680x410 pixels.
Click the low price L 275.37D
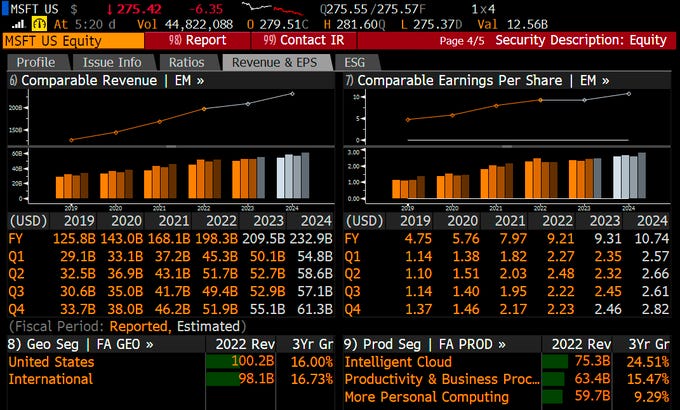(432, 24)
